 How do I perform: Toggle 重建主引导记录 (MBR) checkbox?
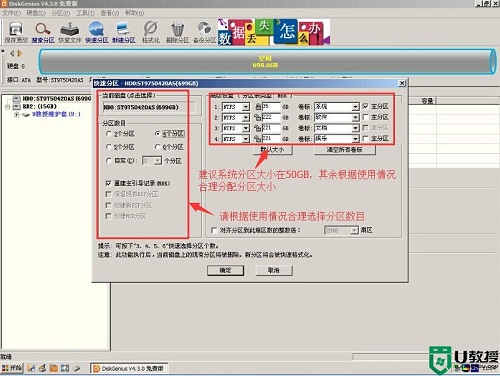coord(108,183)
